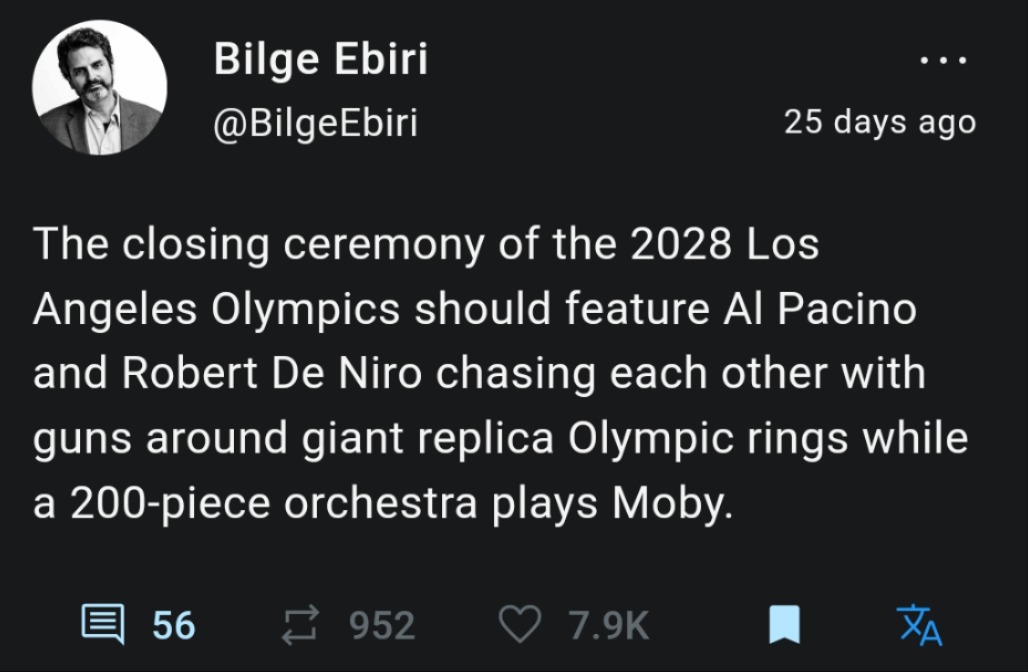Like the post with the heart icon
The image size is (1028, 672).
tap(518, 625)
